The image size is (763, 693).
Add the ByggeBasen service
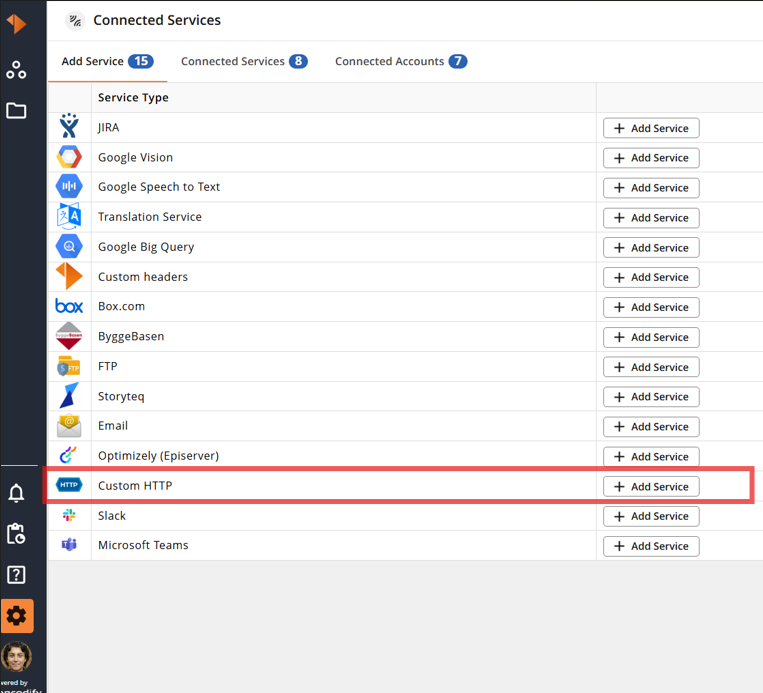tap(651, 337)
